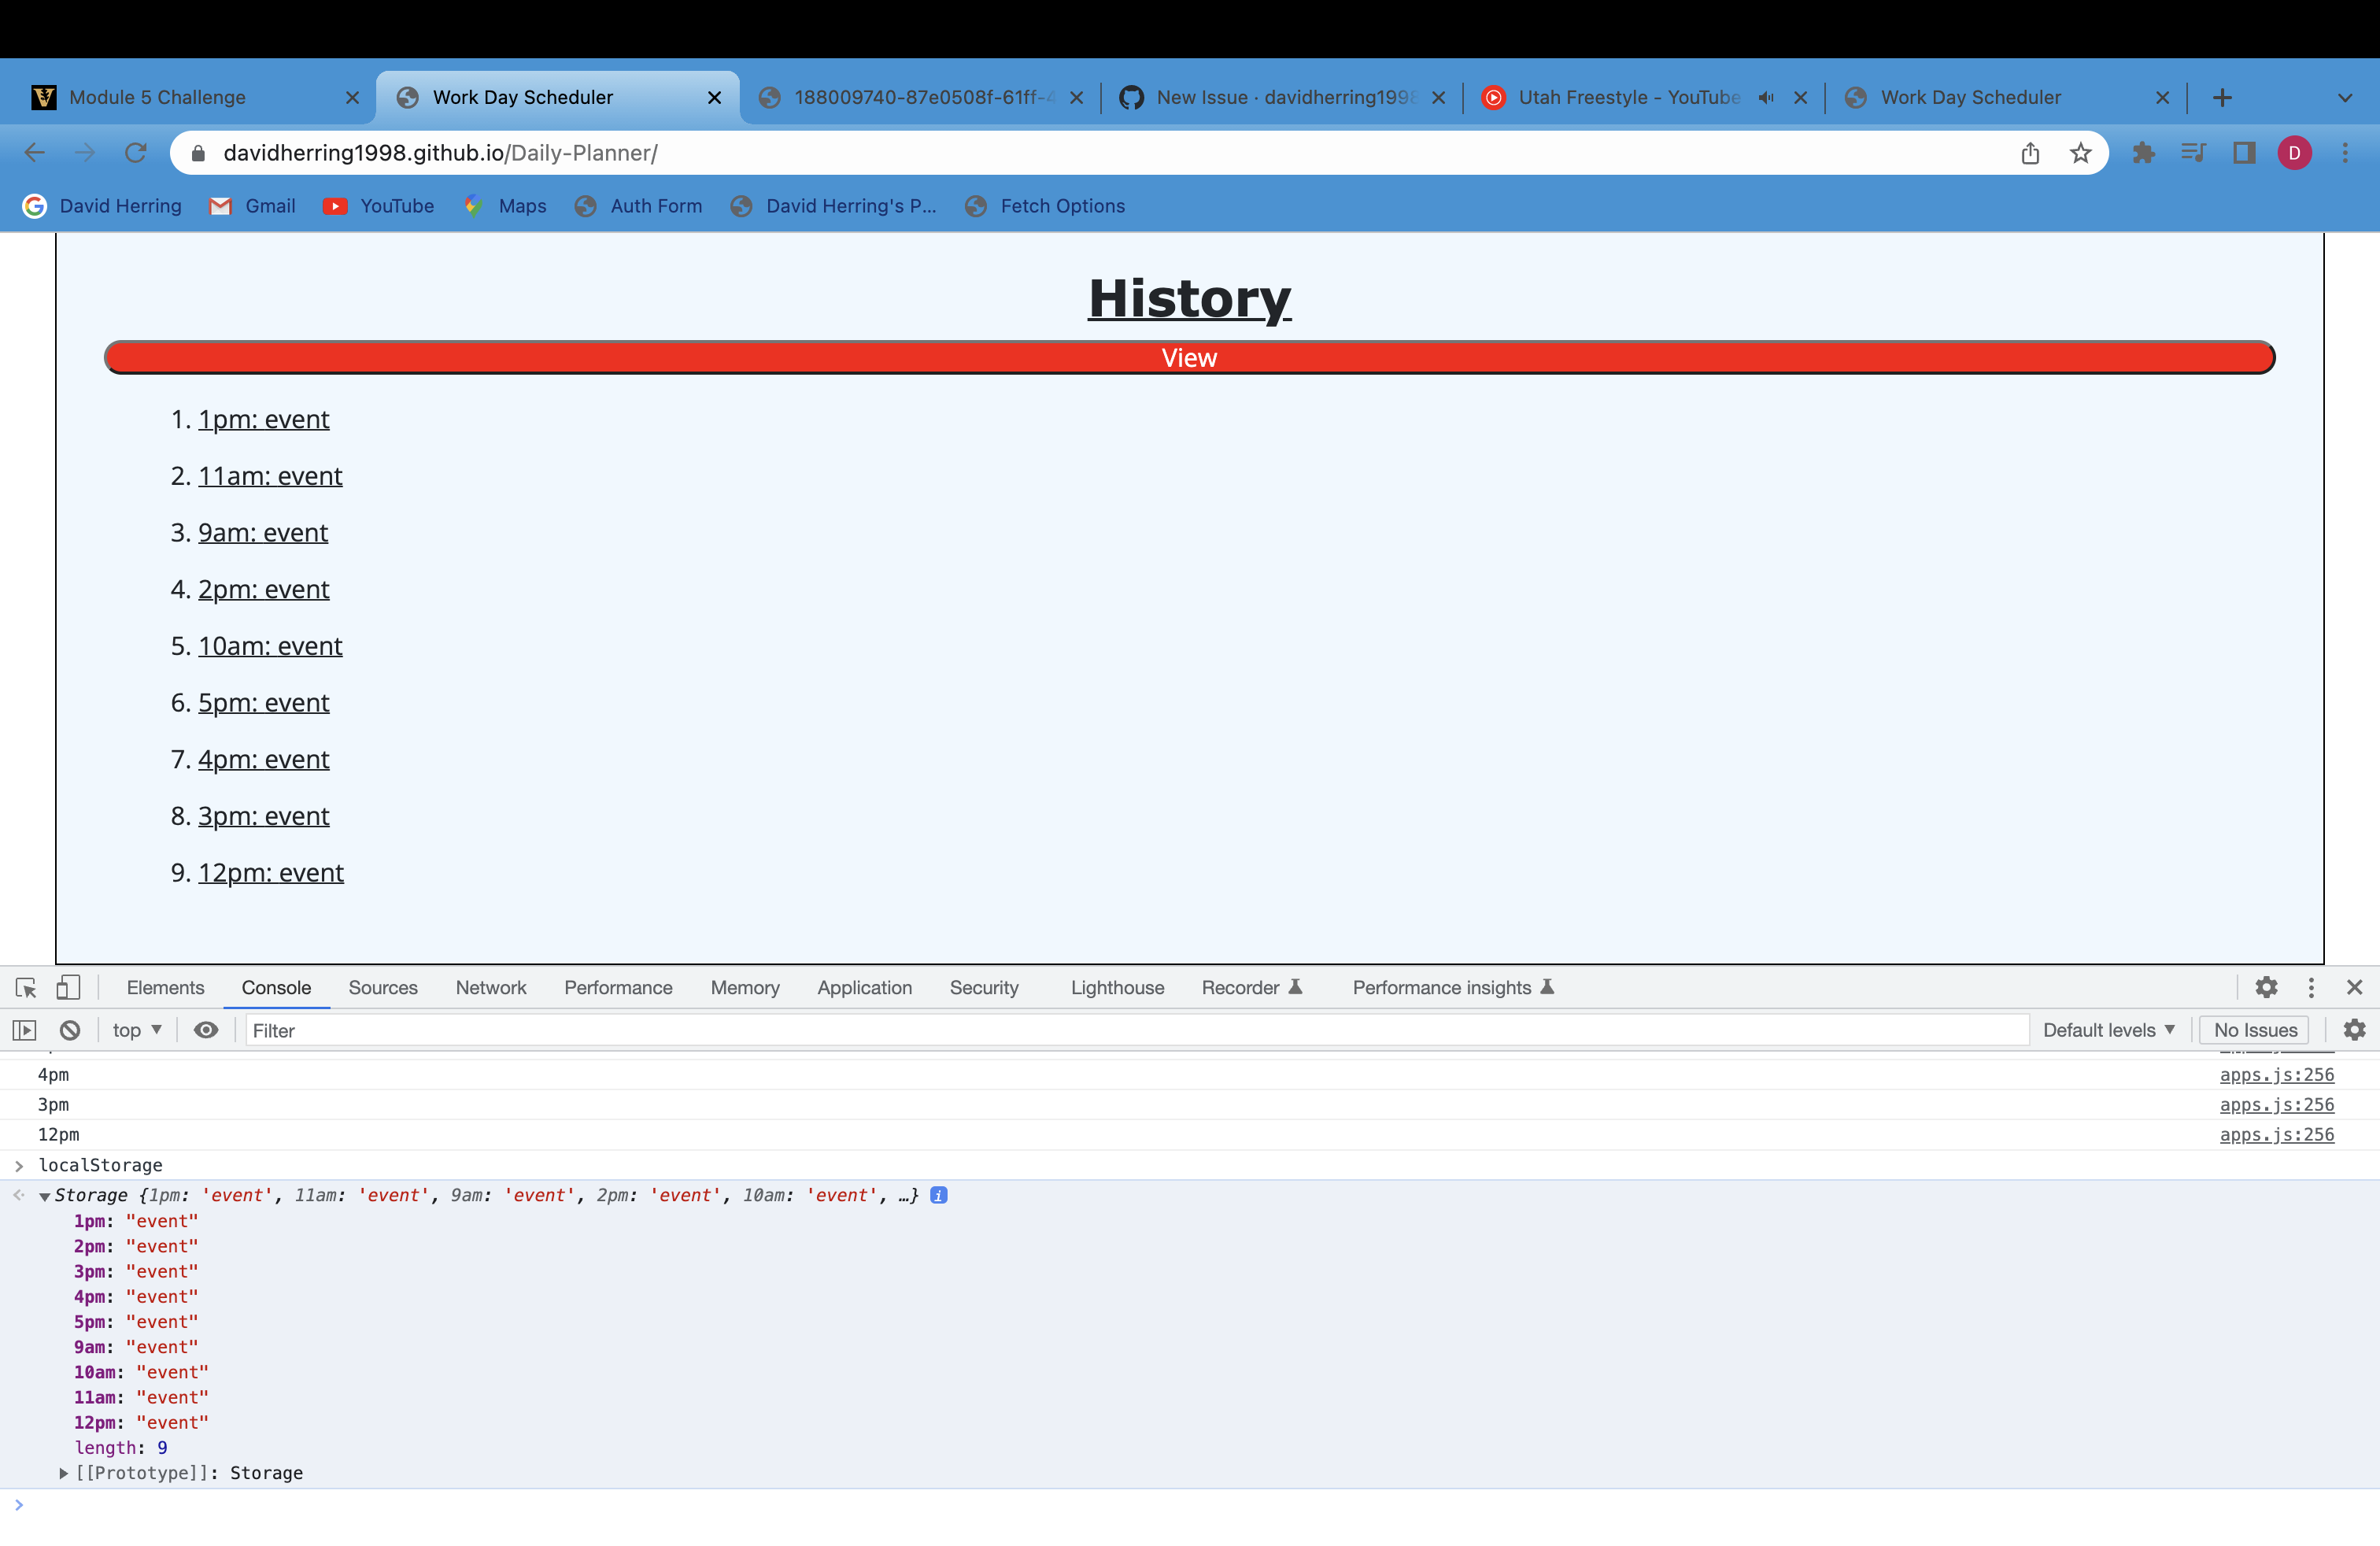Open DevTools settings gear
Screen dimensions: 2380x1546
tap(2266, 987)
